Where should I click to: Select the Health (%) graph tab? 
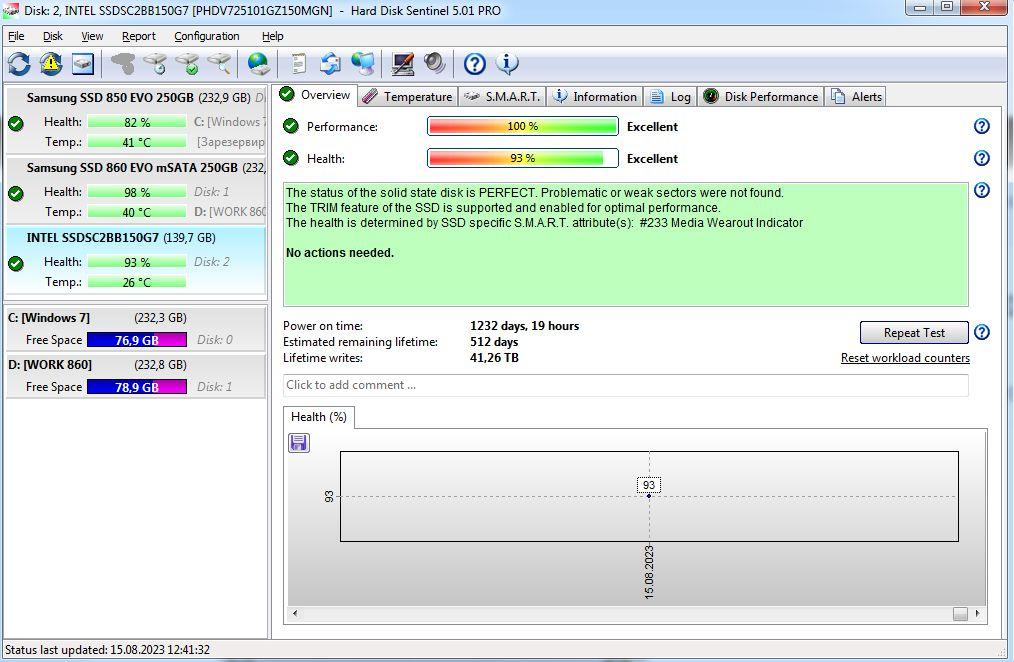click(319, 417)
